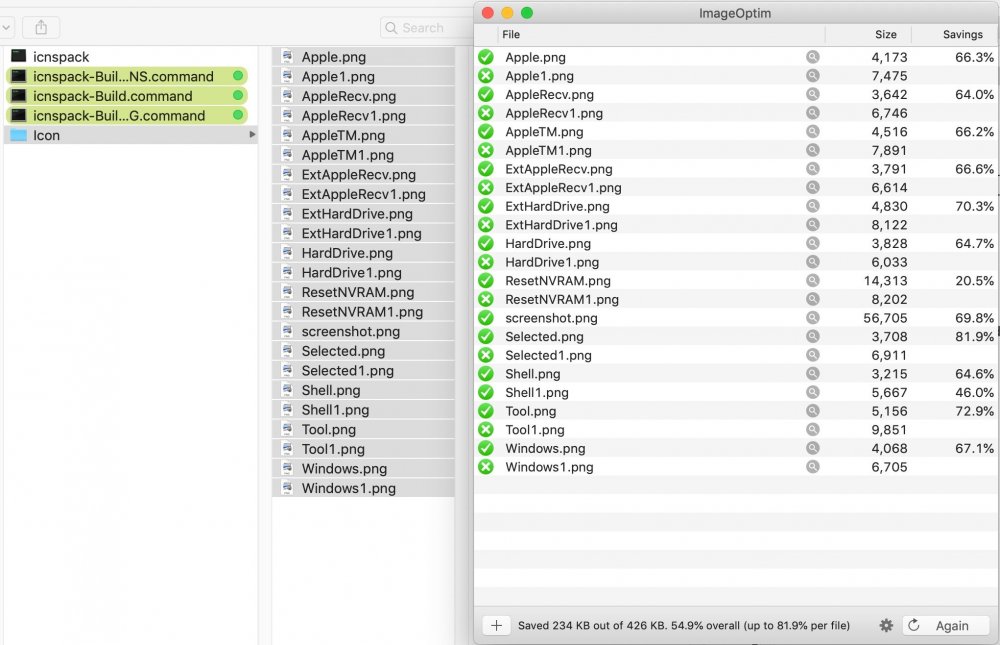
Task: Click magnifier icon for screenshot.png row
Action: click(812, 318)
